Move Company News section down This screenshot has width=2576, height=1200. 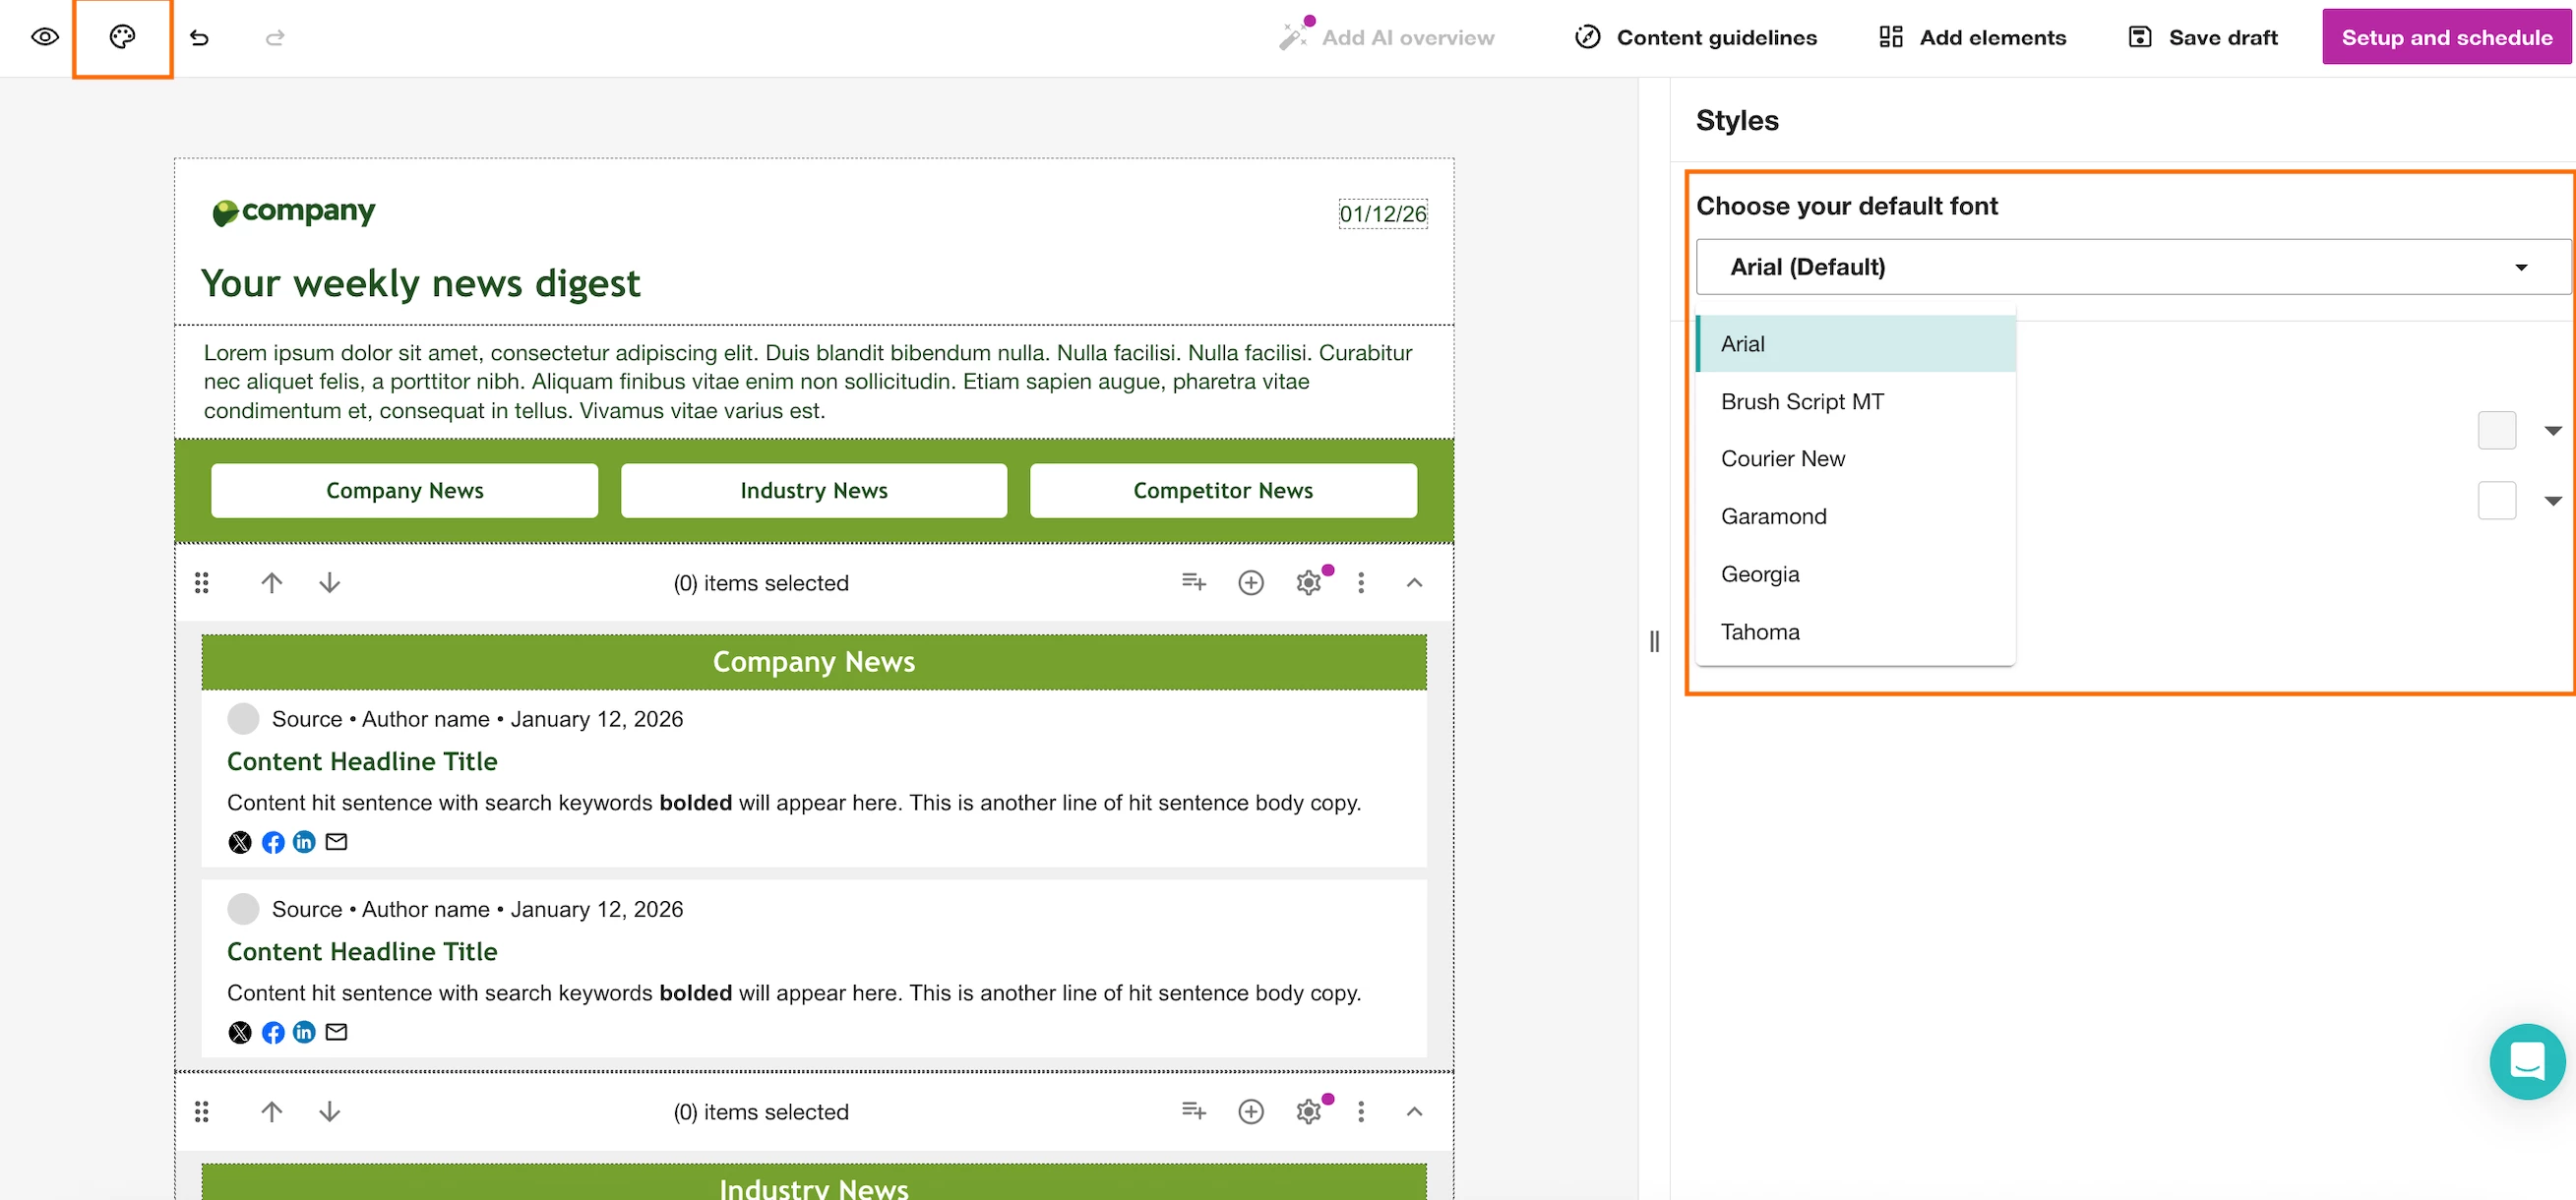[329, 582]
